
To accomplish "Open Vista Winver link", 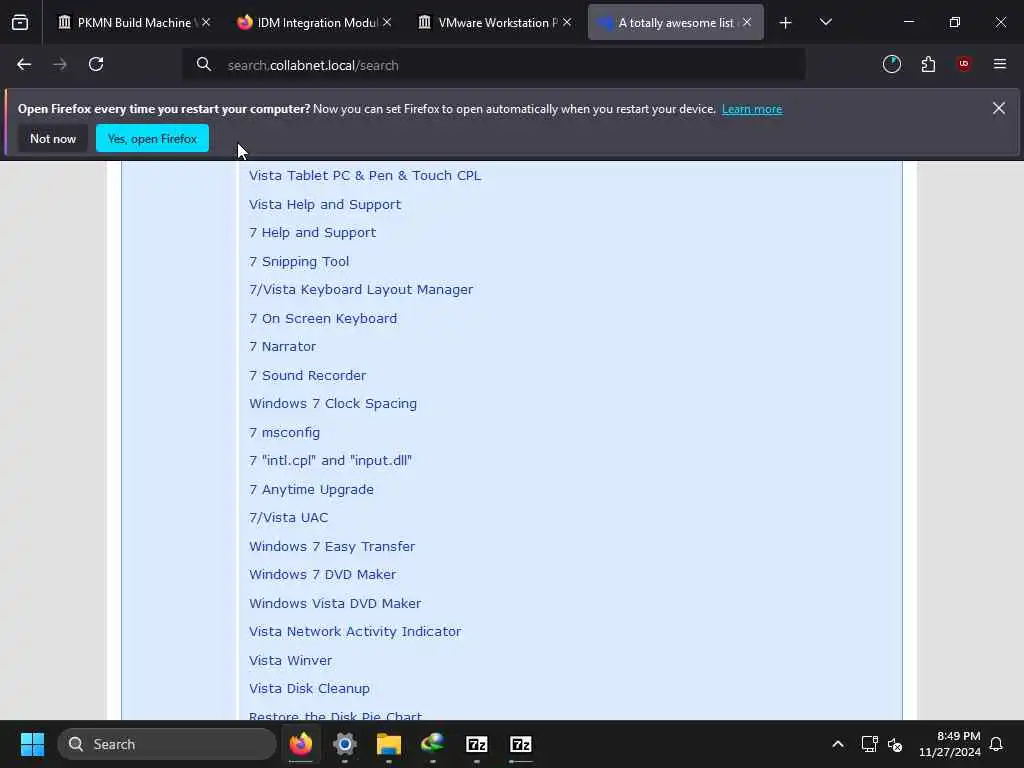I will 291,660.
